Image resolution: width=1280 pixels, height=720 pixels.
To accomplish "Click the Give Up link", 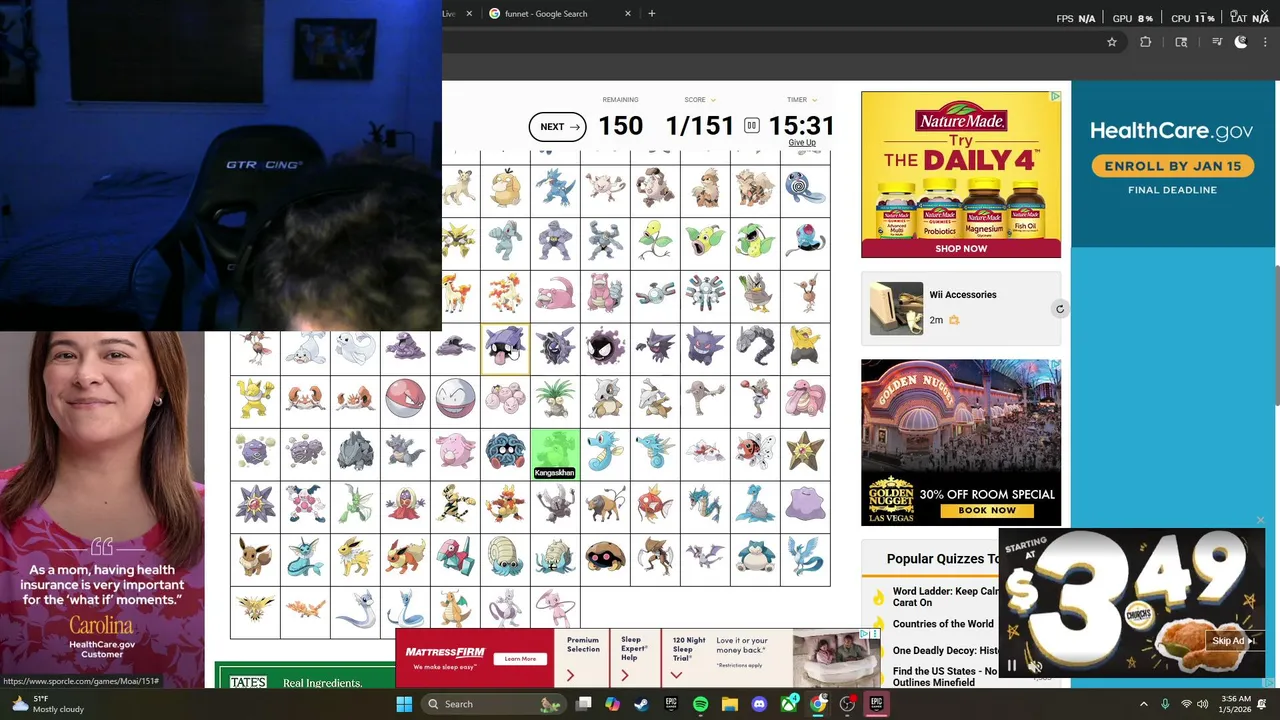I will [802, 143].
